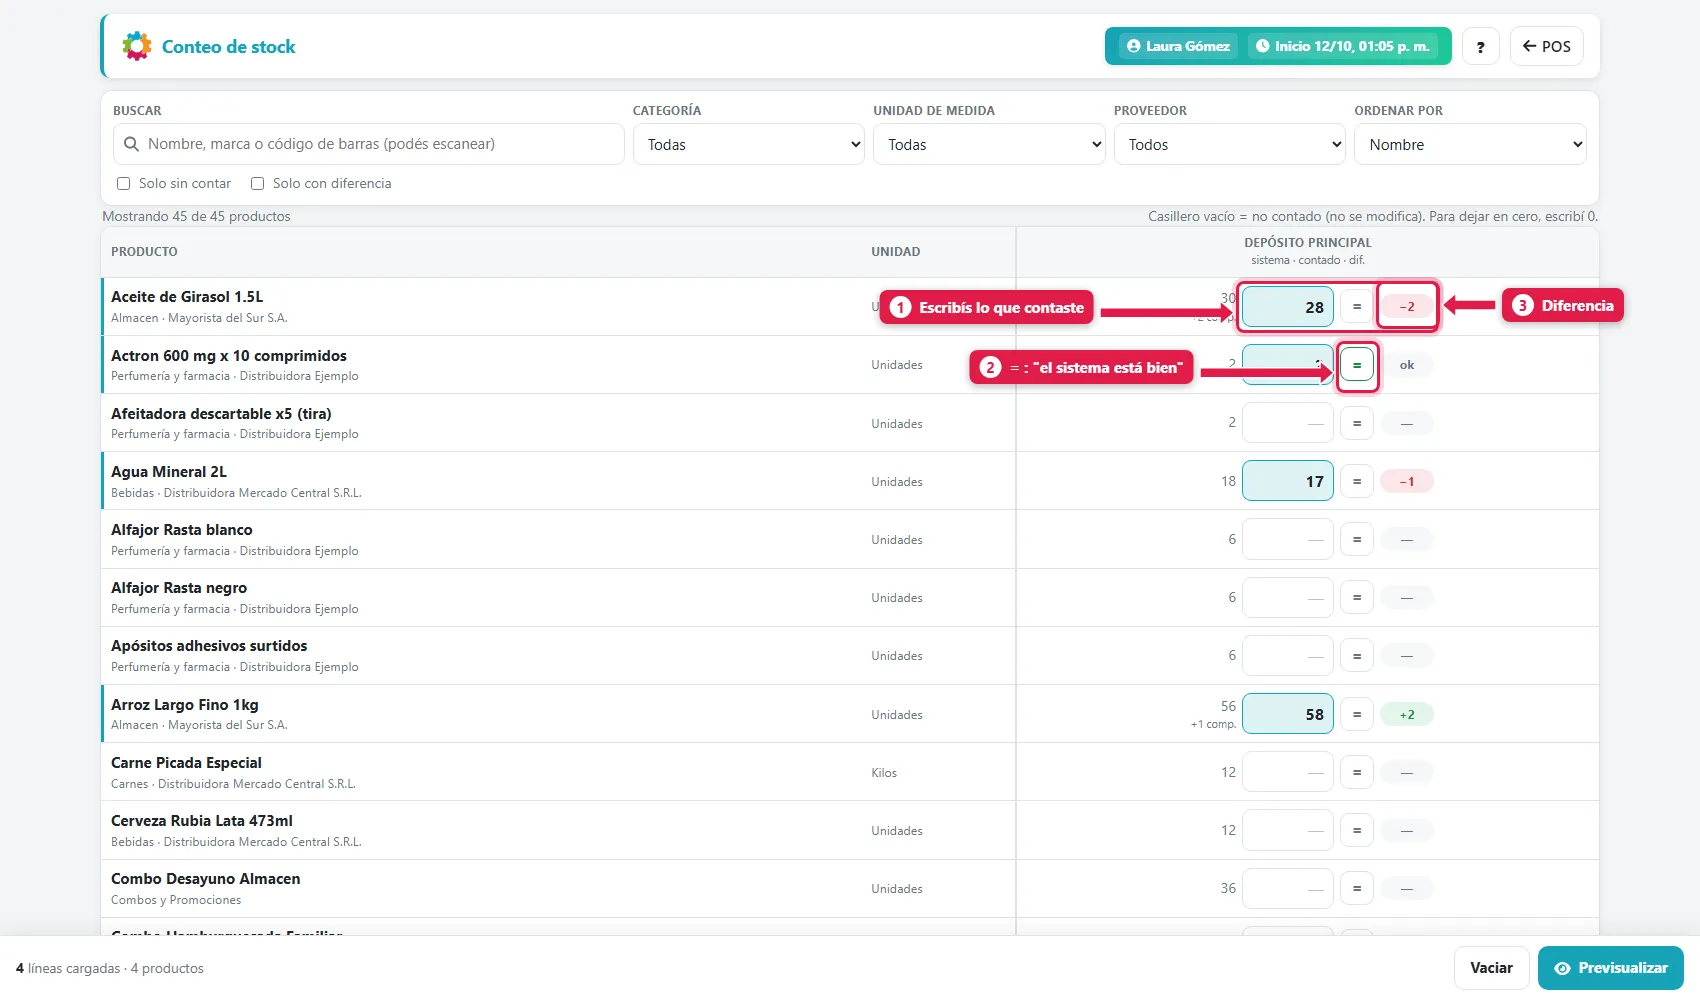Open the Categoría dropdown
The height and width of the screenshot is (1000, 1700).
tap(749, 144)
